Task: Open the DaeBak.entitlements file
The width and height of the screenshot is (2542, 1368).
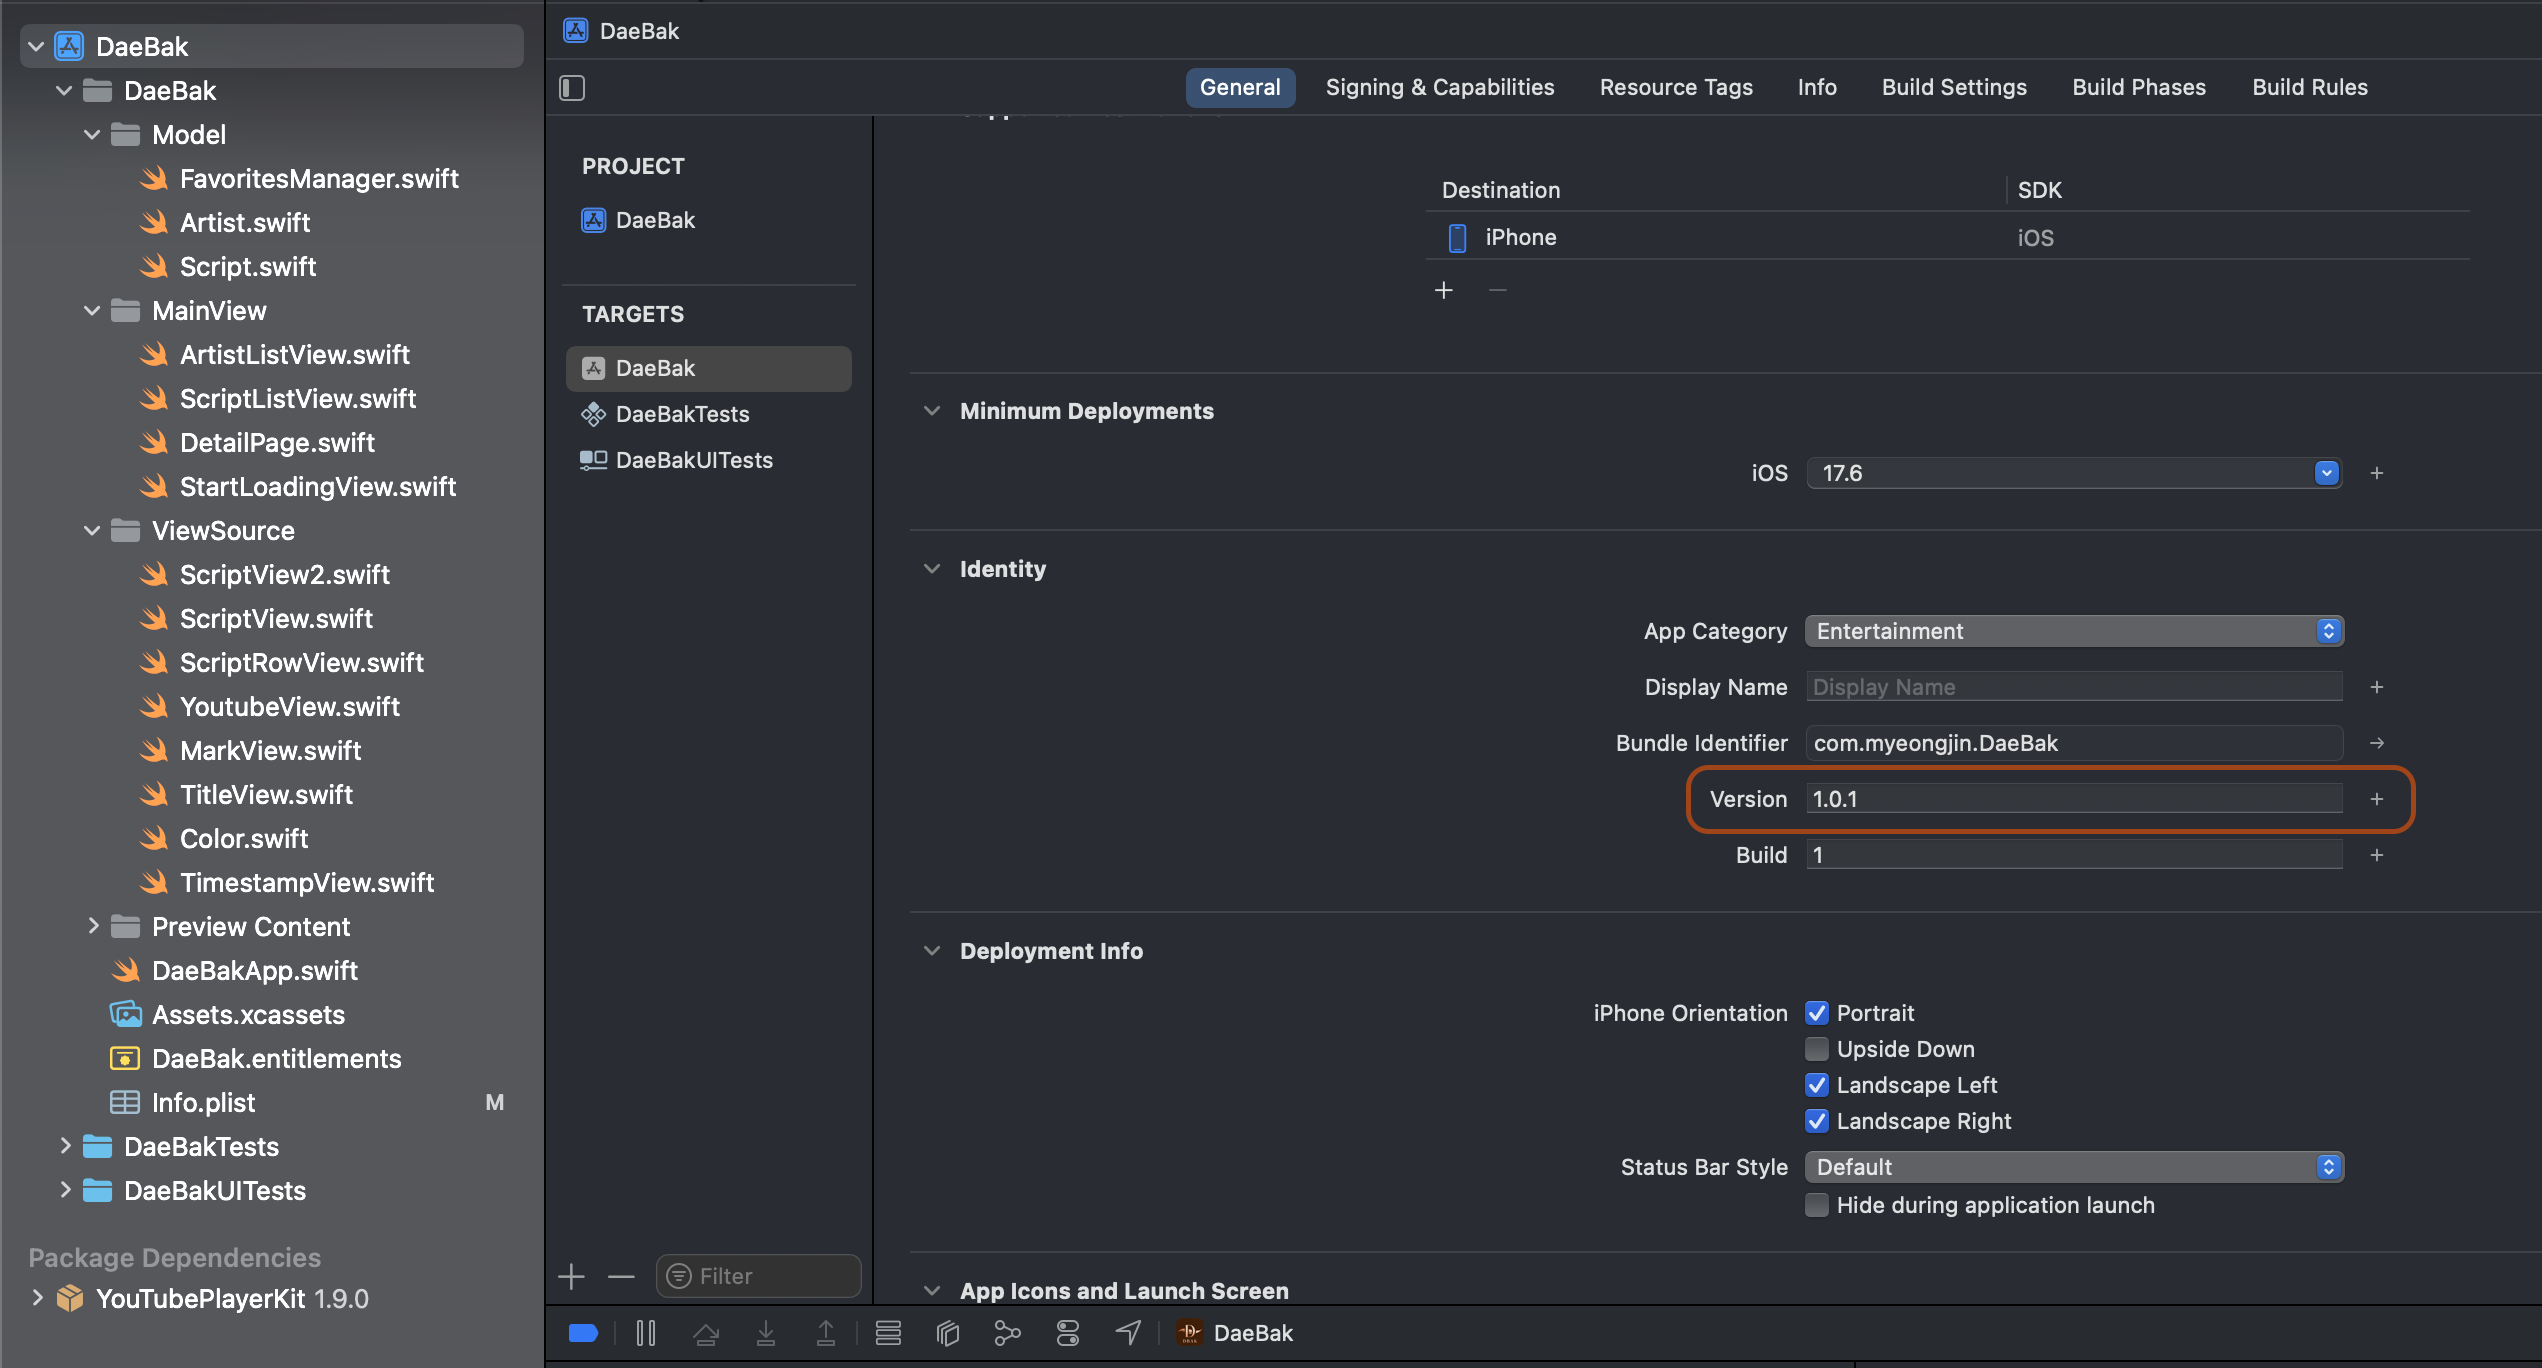Action: click(276, 1059)
